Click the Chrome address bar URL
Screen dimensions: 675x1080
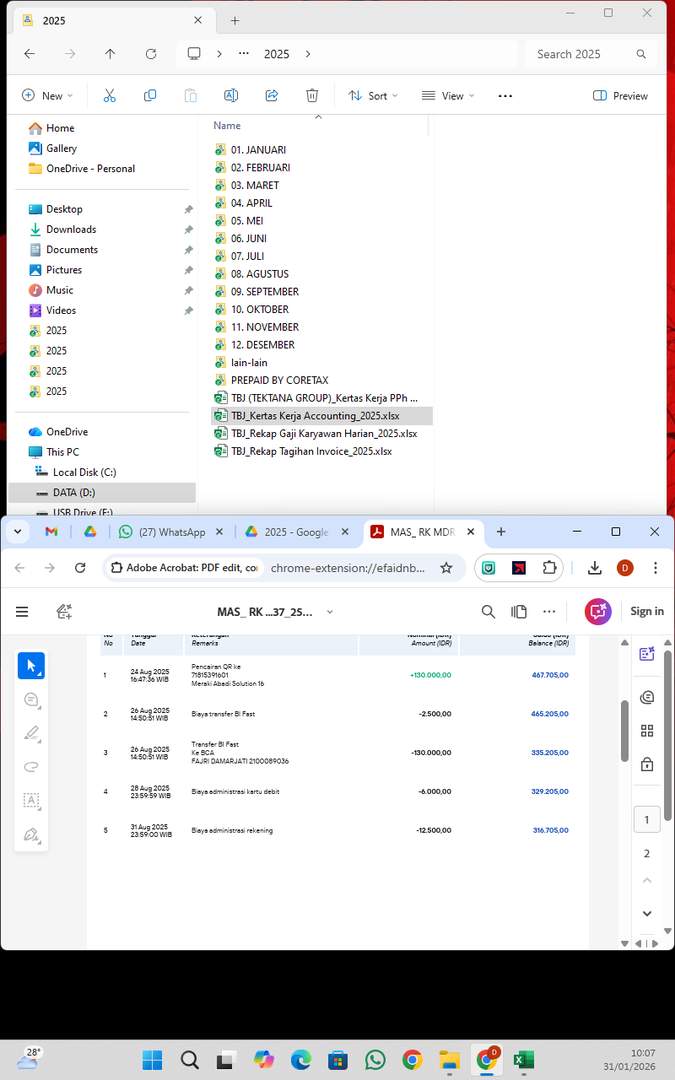(348, 568)
